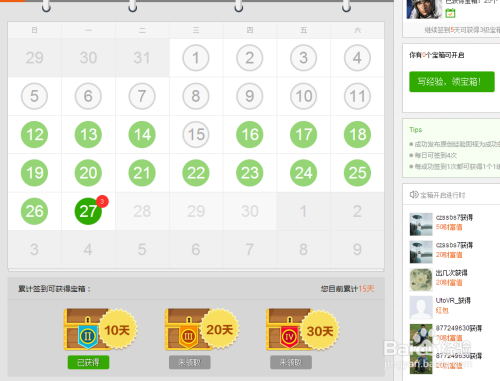Click the first czssbs7 user avatar
Screen dimensions: 500x381
pos(421,224)
